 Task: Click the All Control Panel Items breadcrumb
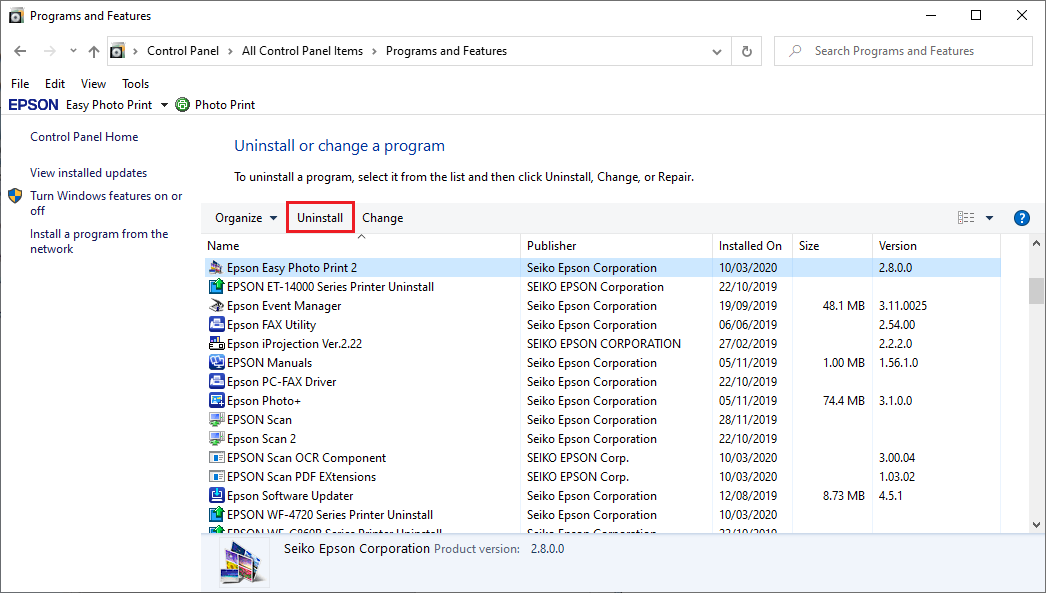(302, 51)
